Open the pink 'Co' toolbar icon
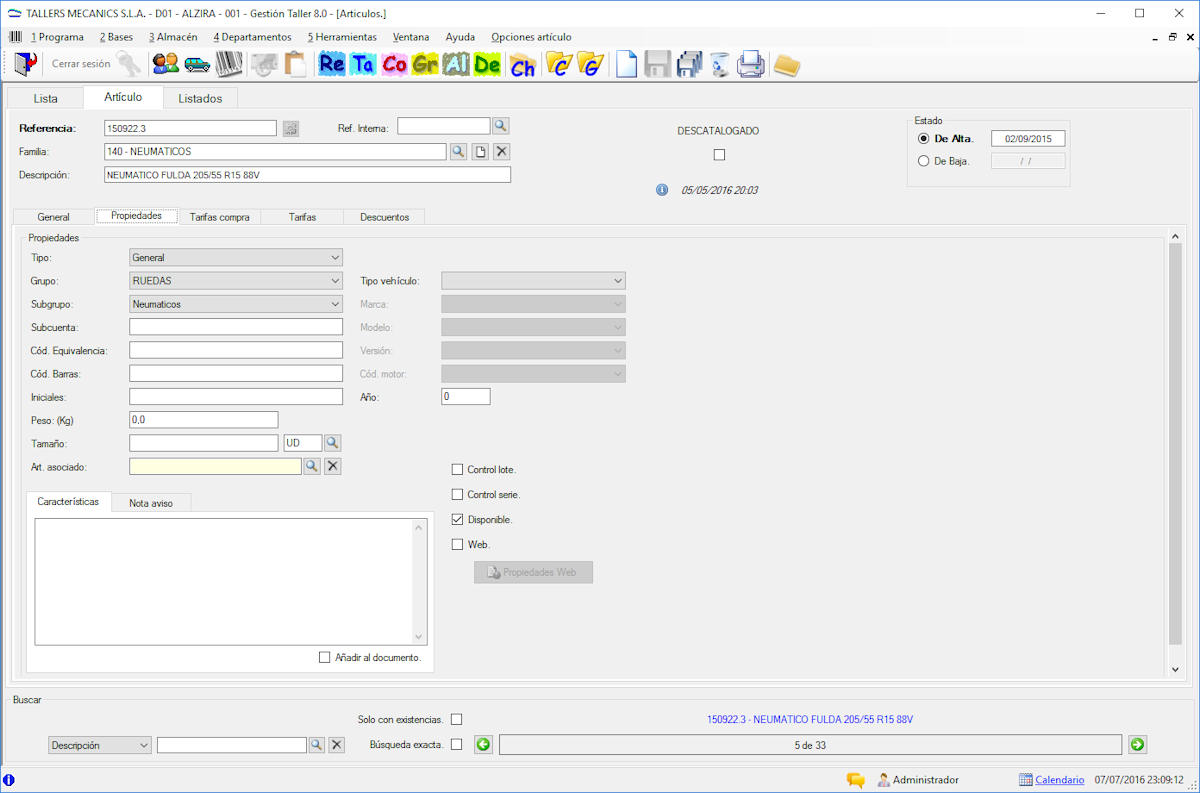This screenshot has width=1200, height=793. 394,64
